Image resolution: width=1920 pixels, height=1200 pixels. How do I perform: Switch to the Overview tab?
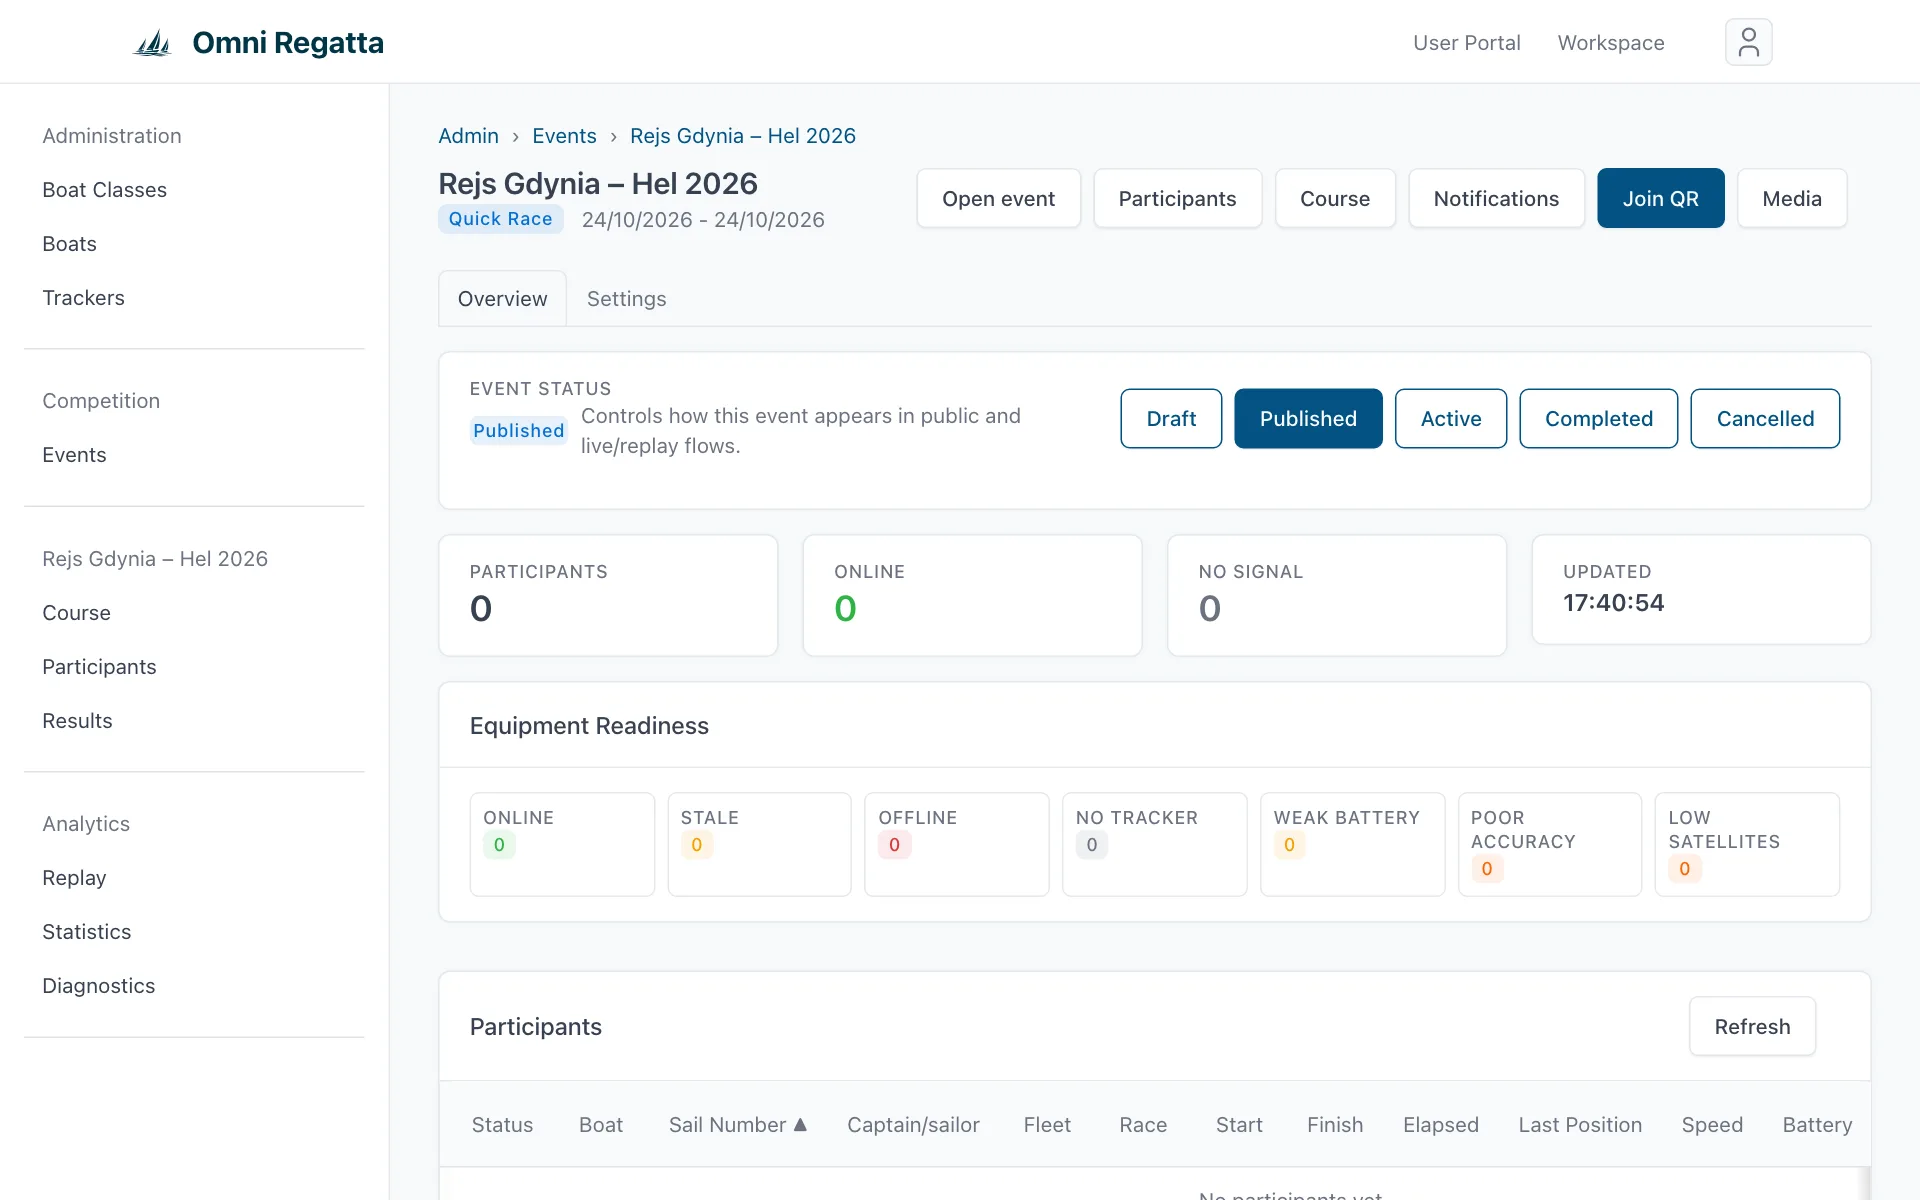click(x=502, y=298)
